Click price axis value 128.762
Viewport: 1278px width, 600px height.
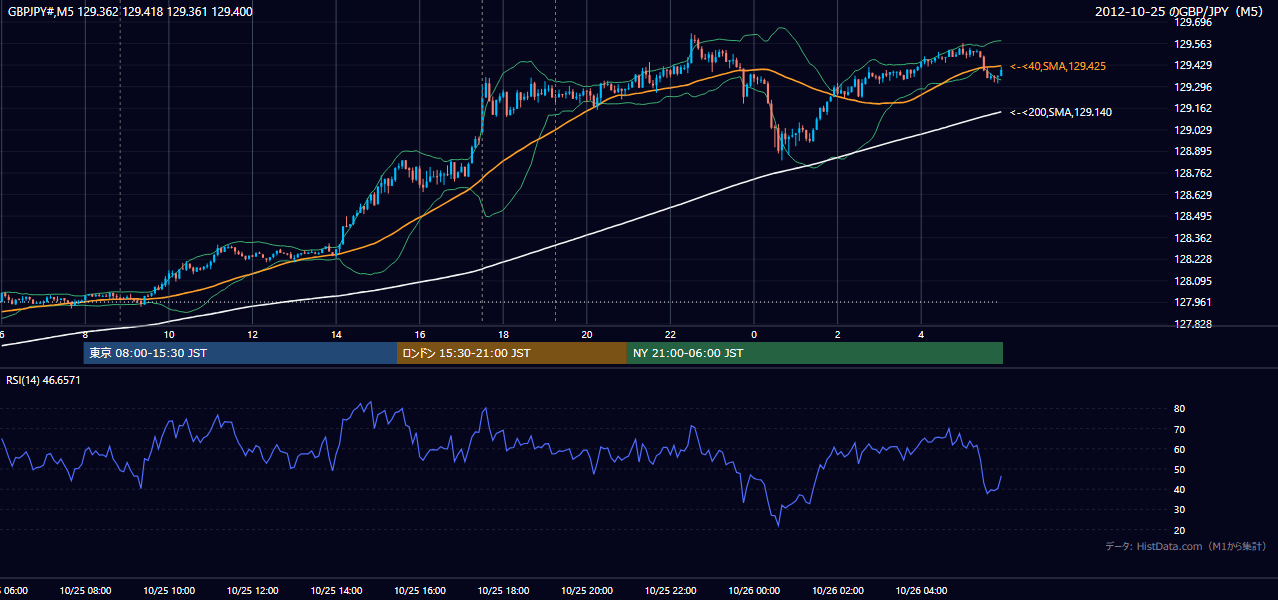(1192, 173)
